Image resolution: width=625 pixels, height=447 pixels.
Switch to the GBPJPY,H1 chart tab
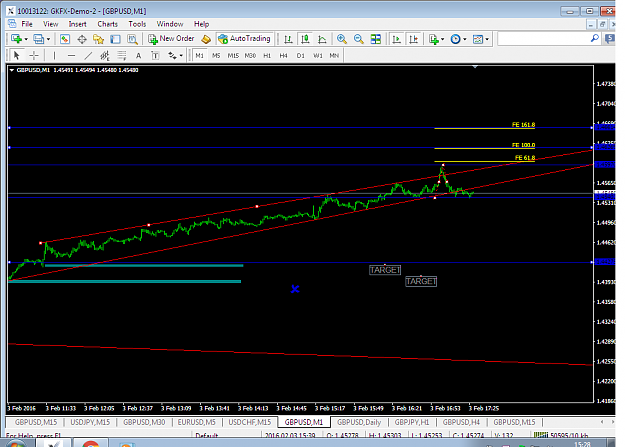pos(412,422)
